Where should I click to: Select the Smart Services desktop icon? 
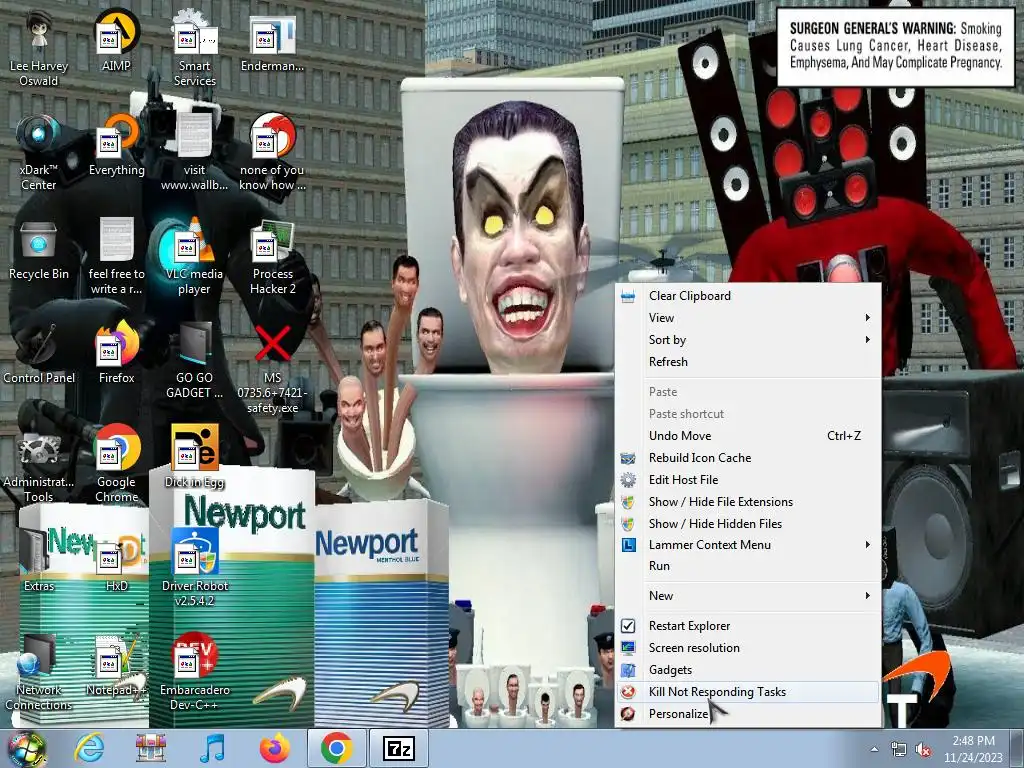click(195, 49)
